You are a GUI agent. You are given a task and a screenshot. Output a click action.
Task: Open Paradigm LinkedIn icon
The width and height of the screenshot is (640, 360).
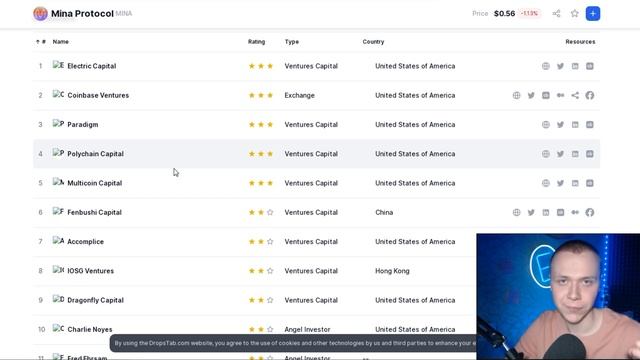[575, 124]
